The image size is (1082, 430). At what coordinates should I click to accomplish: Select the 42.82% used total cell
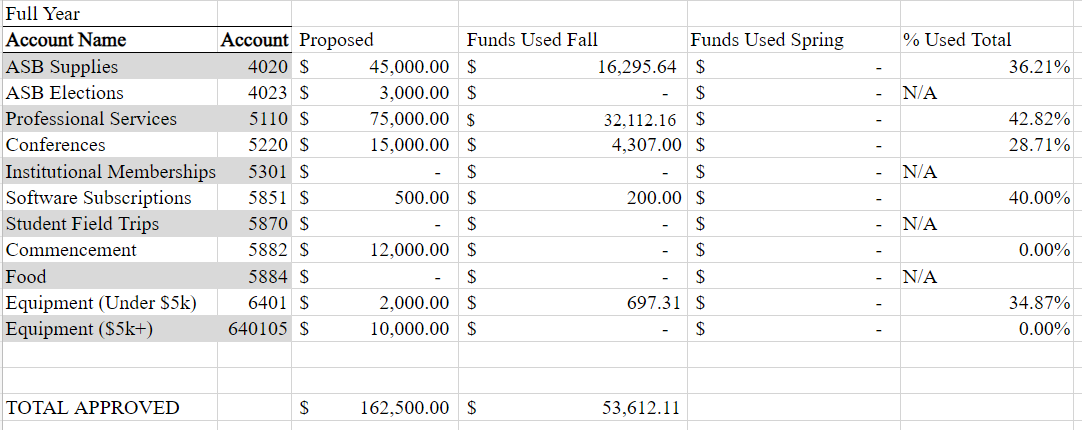[x=991, y=119]
